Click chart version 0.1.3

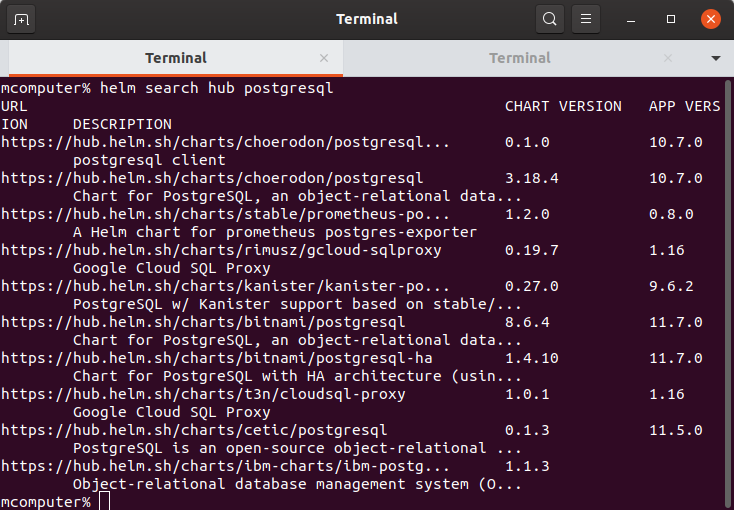point(527,430)
